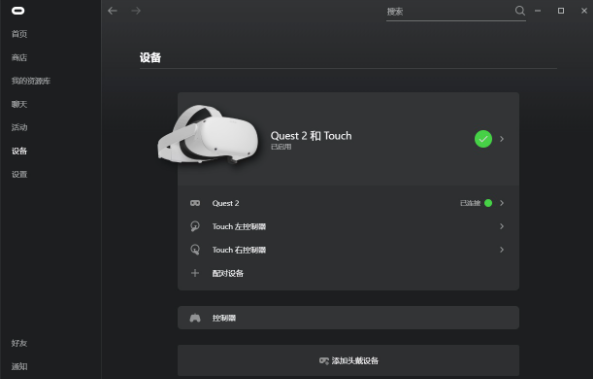Click the Quest 2 row label
Viewport: 593px width, 379px height.
pos(225,203)
